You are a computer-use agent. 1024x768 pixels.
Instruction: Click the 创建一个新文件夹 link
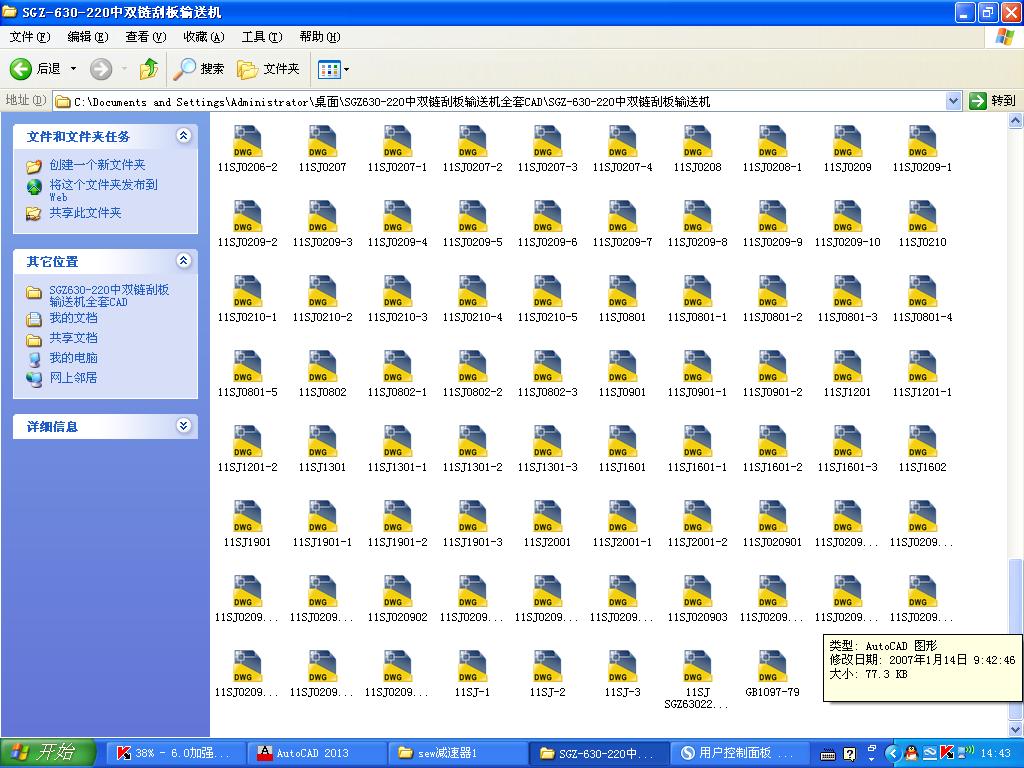[97, 165]
